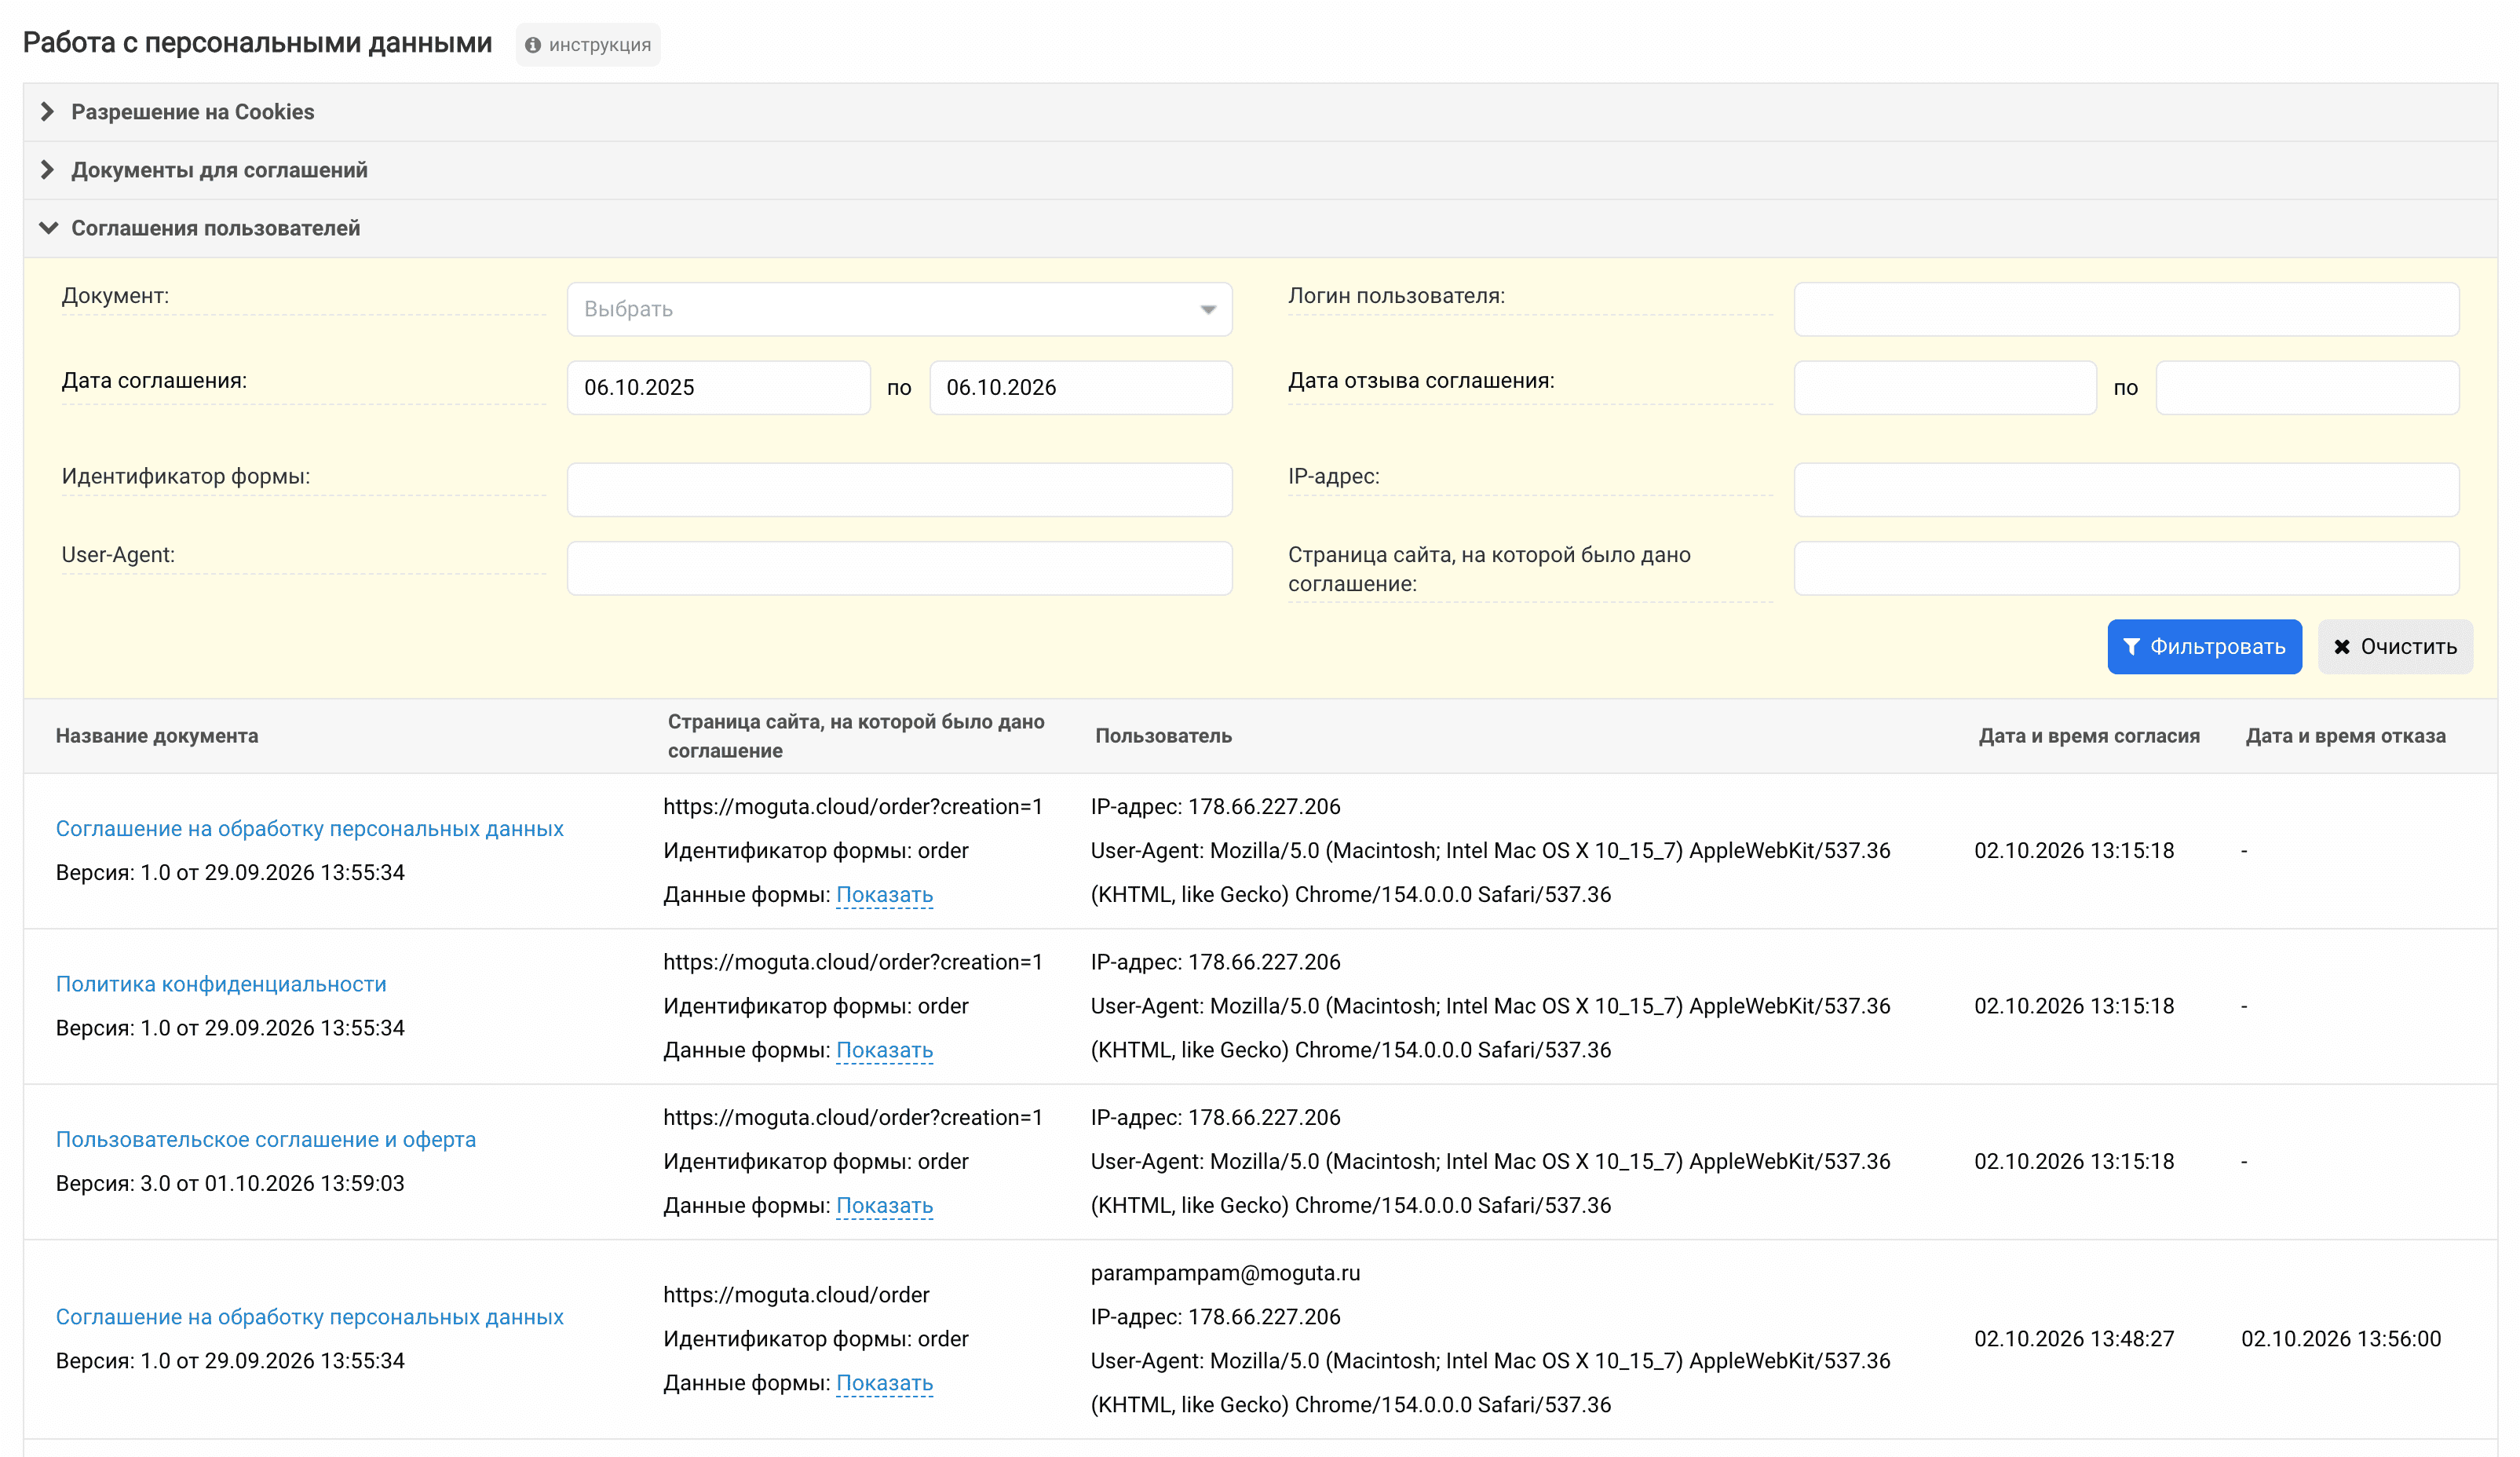
Task: Open the Документ dropdown selector
Action: click(x=899, y=309)
